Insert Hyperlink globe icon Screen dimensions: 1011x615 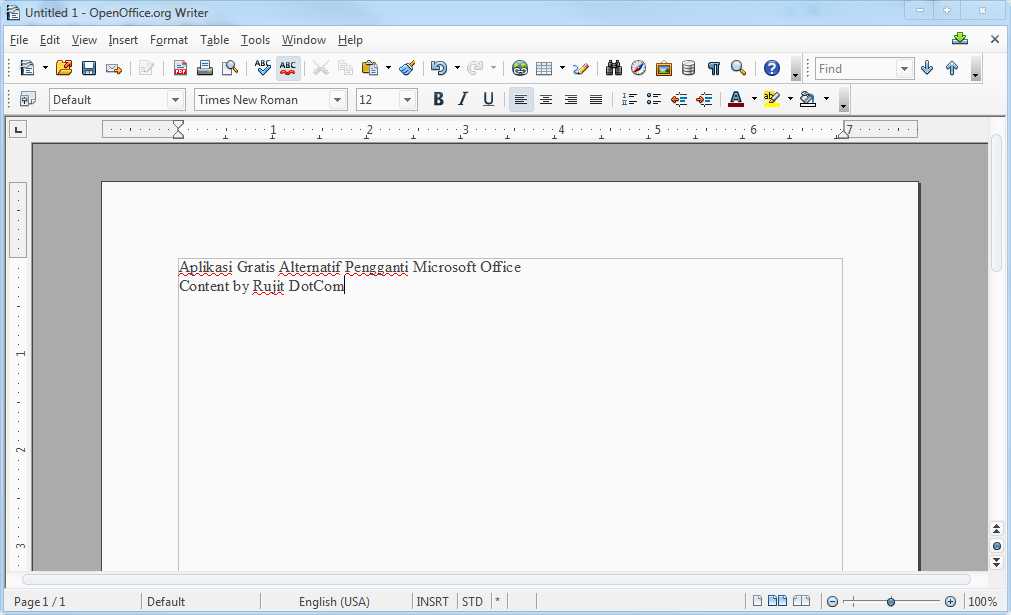pos(520,68)
